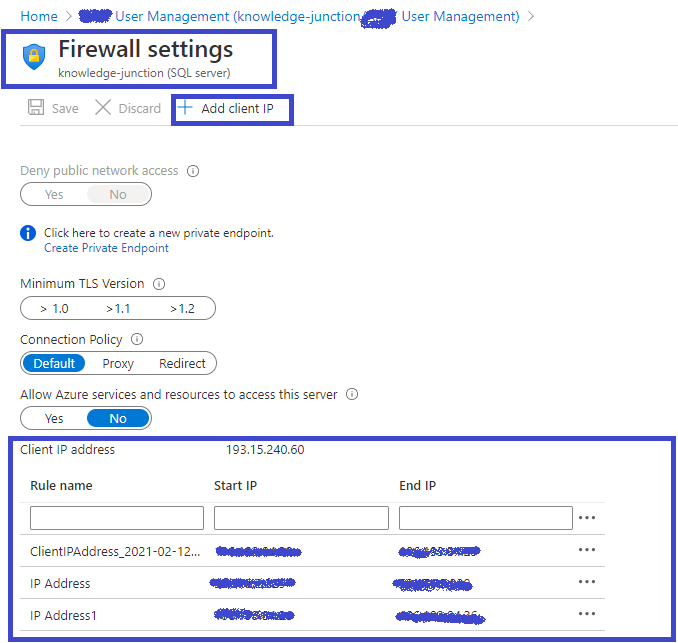Click the empty Rule name input field
678x643 pixels.
click(117, 518)
